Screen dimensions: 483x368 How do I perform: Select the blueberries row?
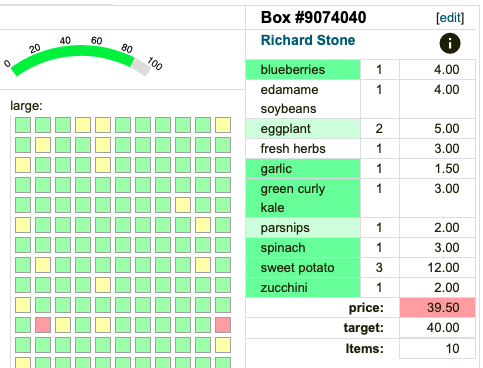click(x=361, y=70)
